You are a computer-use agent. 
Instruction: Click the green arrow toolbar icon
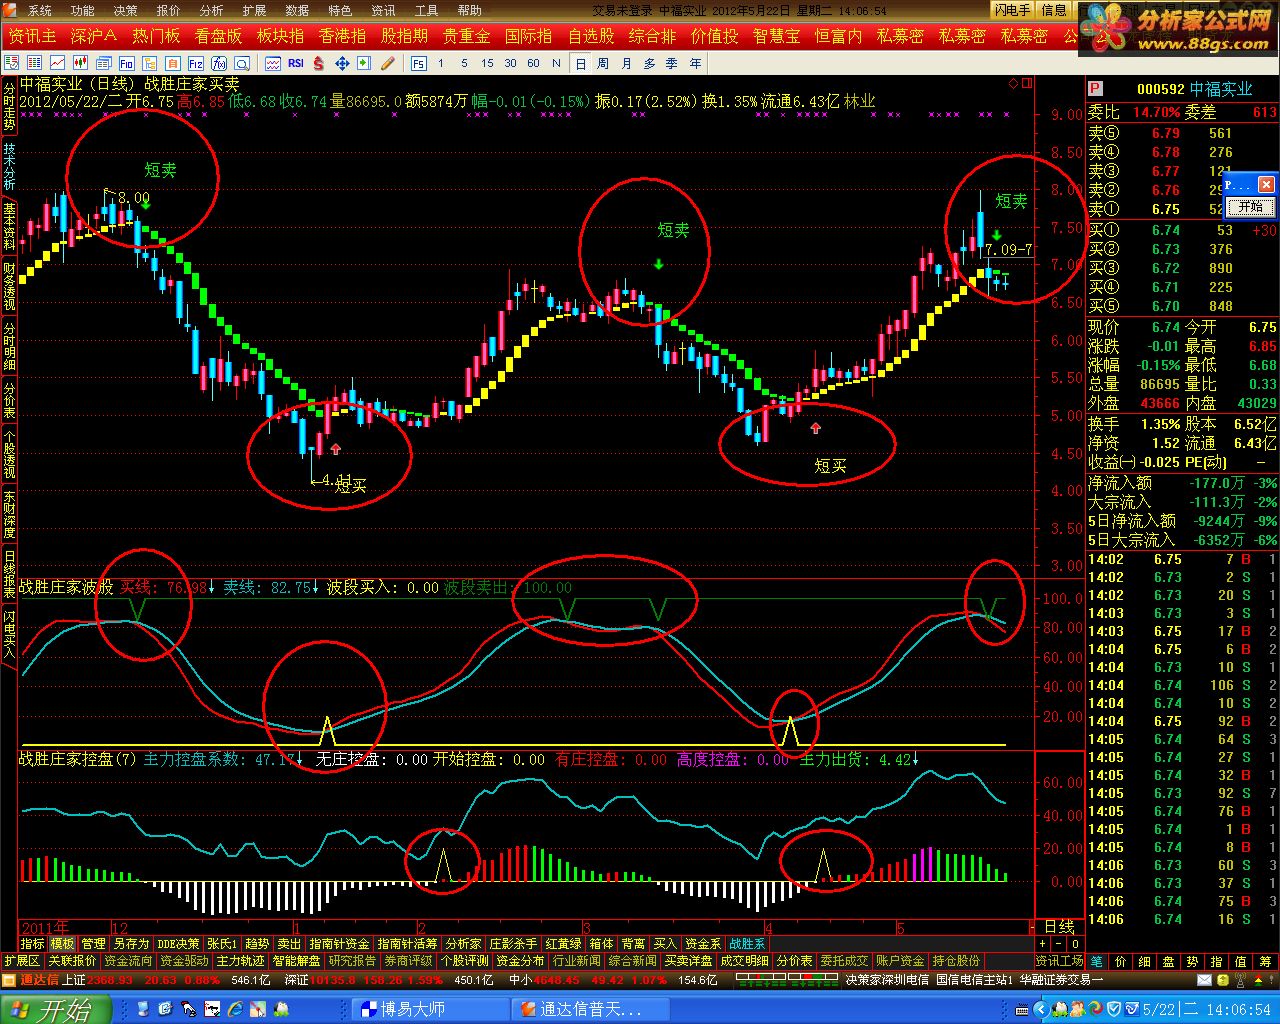coord(364,63)
